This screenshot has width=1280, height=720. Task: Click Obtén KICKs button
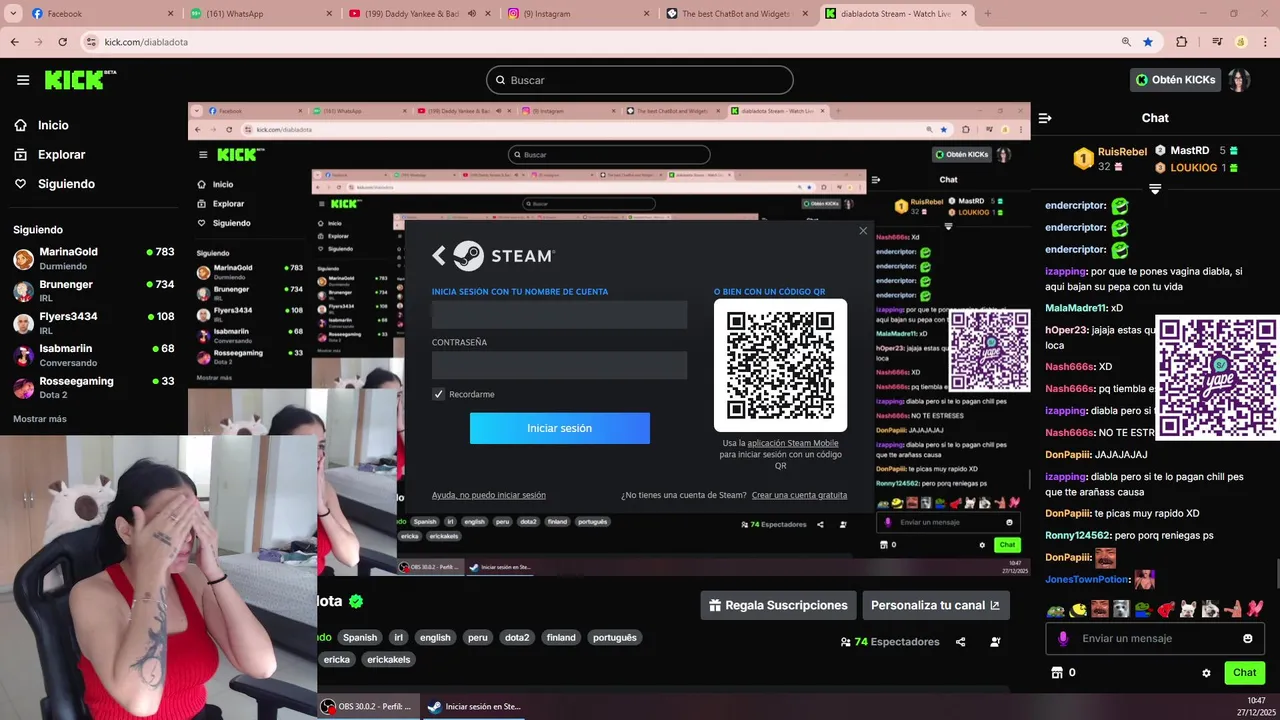point(1175,80)
